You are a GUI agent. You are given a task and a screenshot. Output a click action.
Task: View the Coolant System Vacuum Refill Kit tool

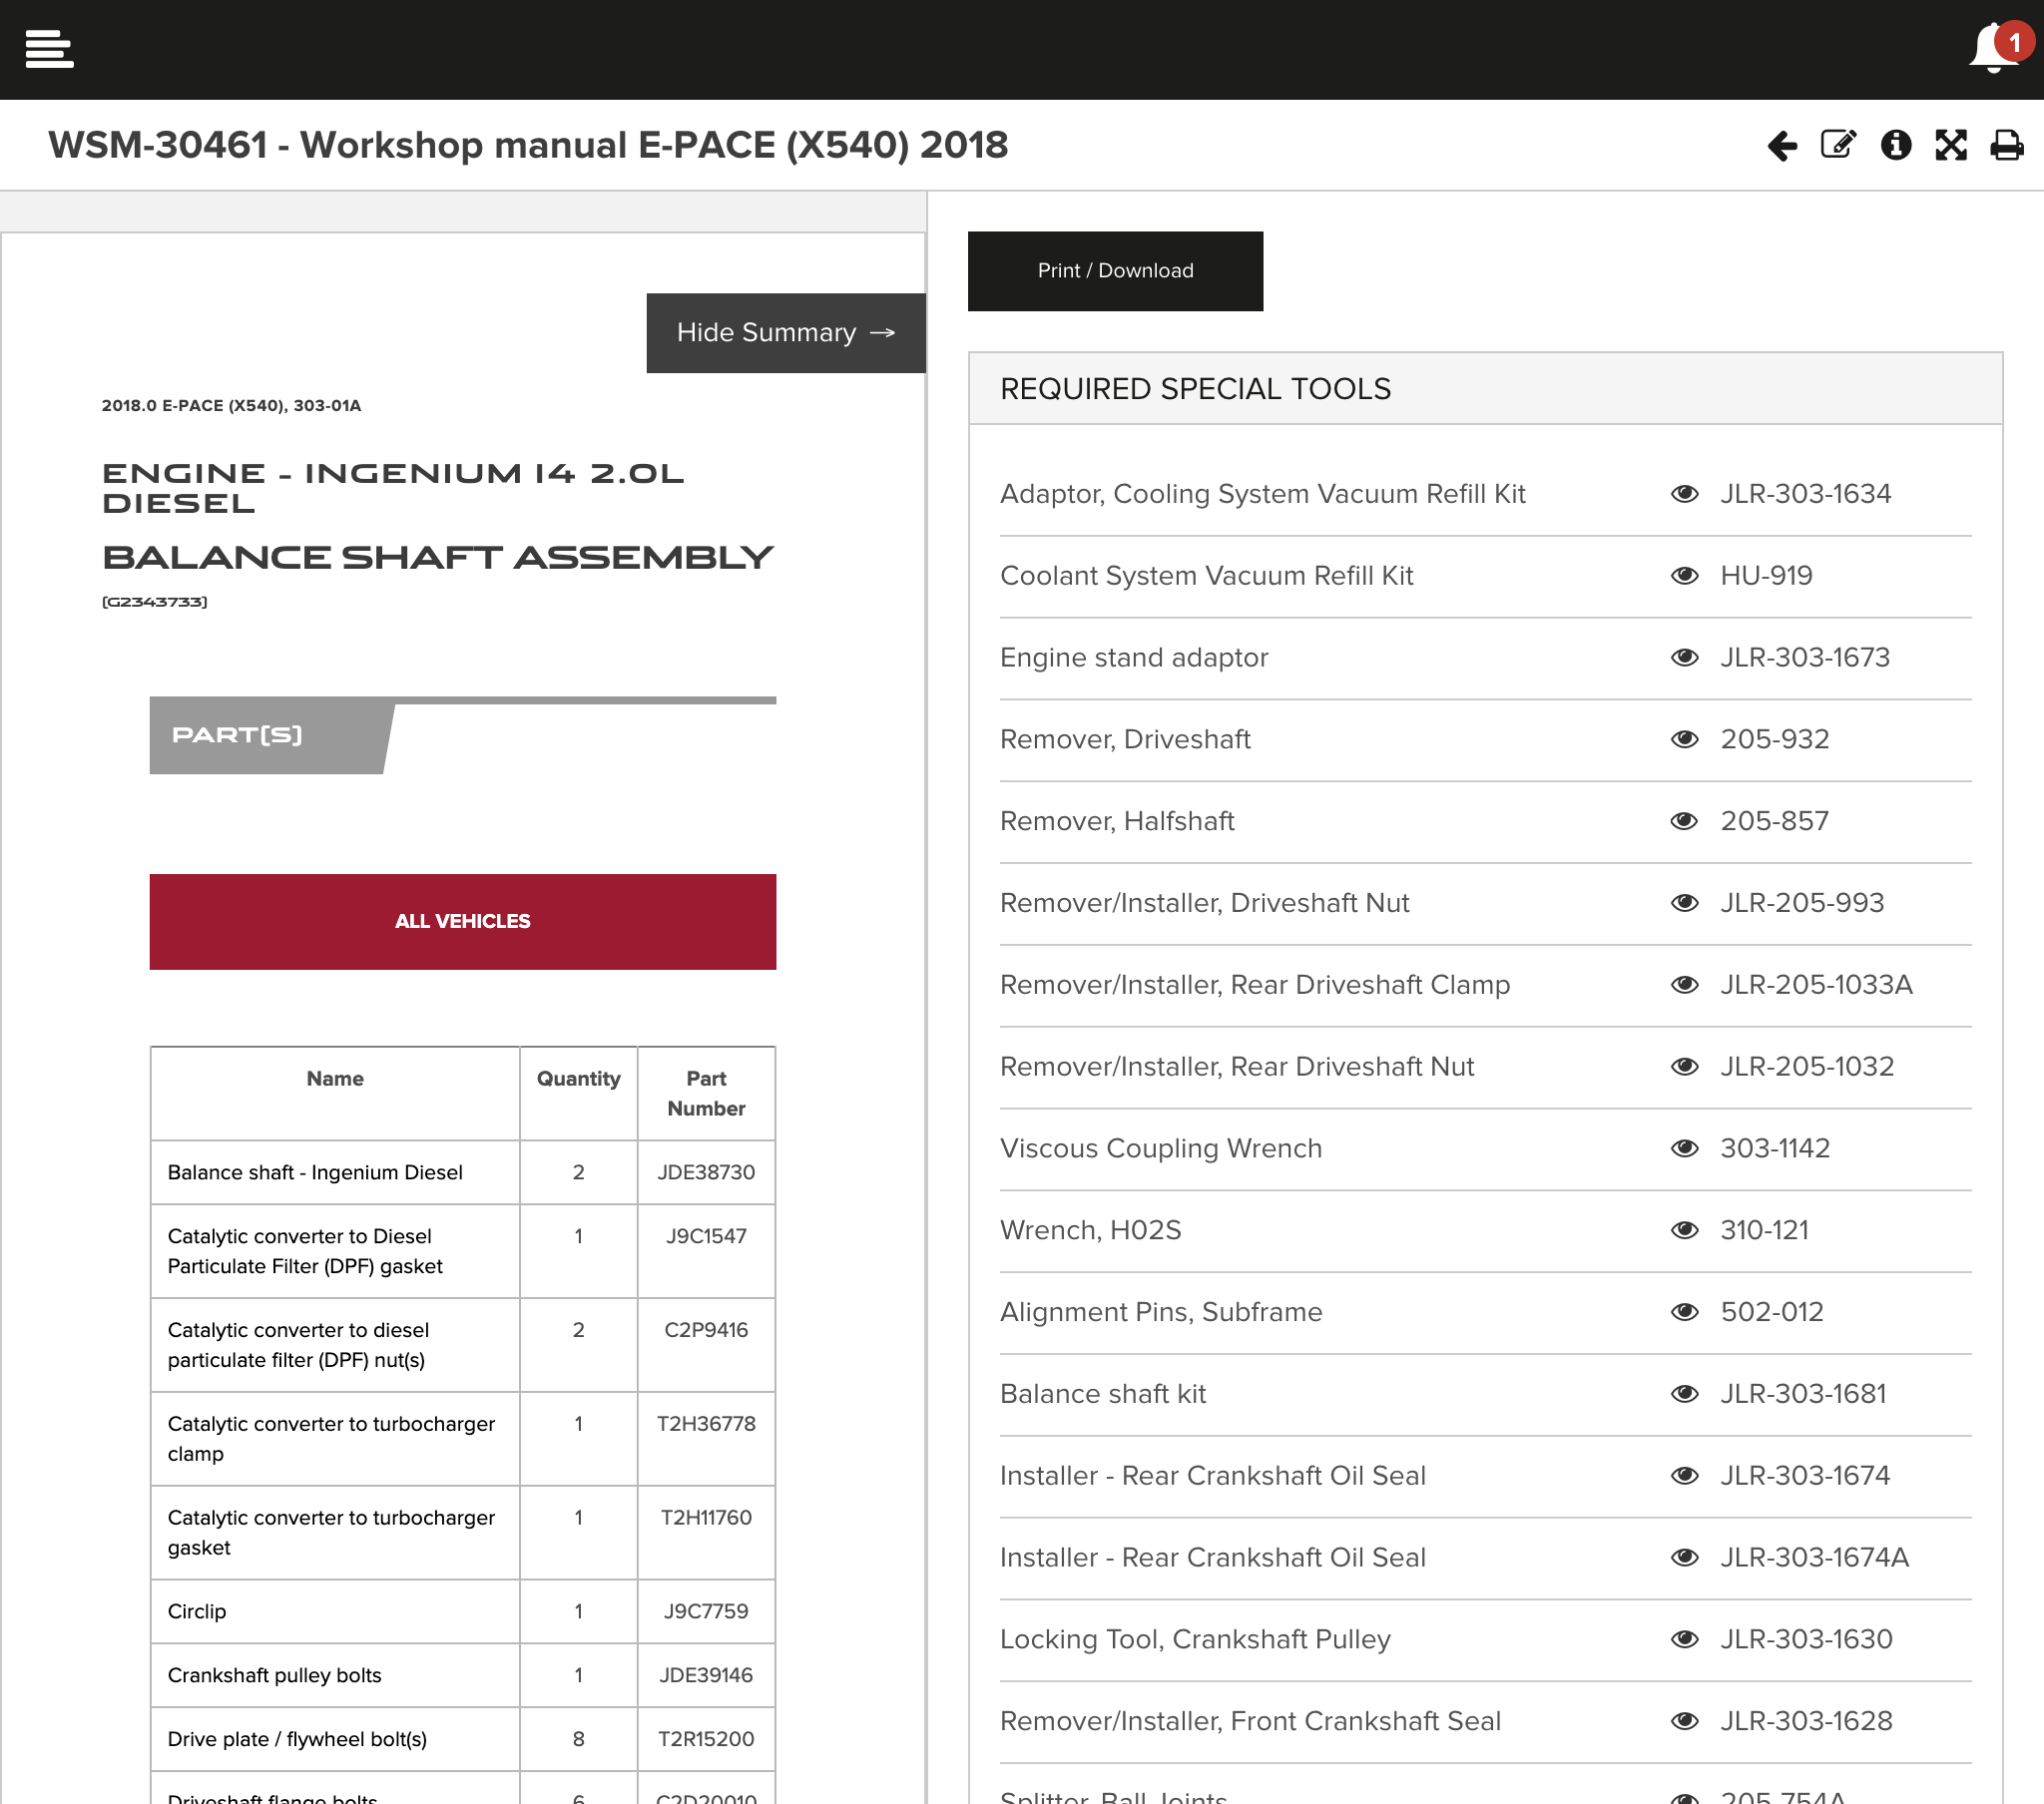(1685, 576)
